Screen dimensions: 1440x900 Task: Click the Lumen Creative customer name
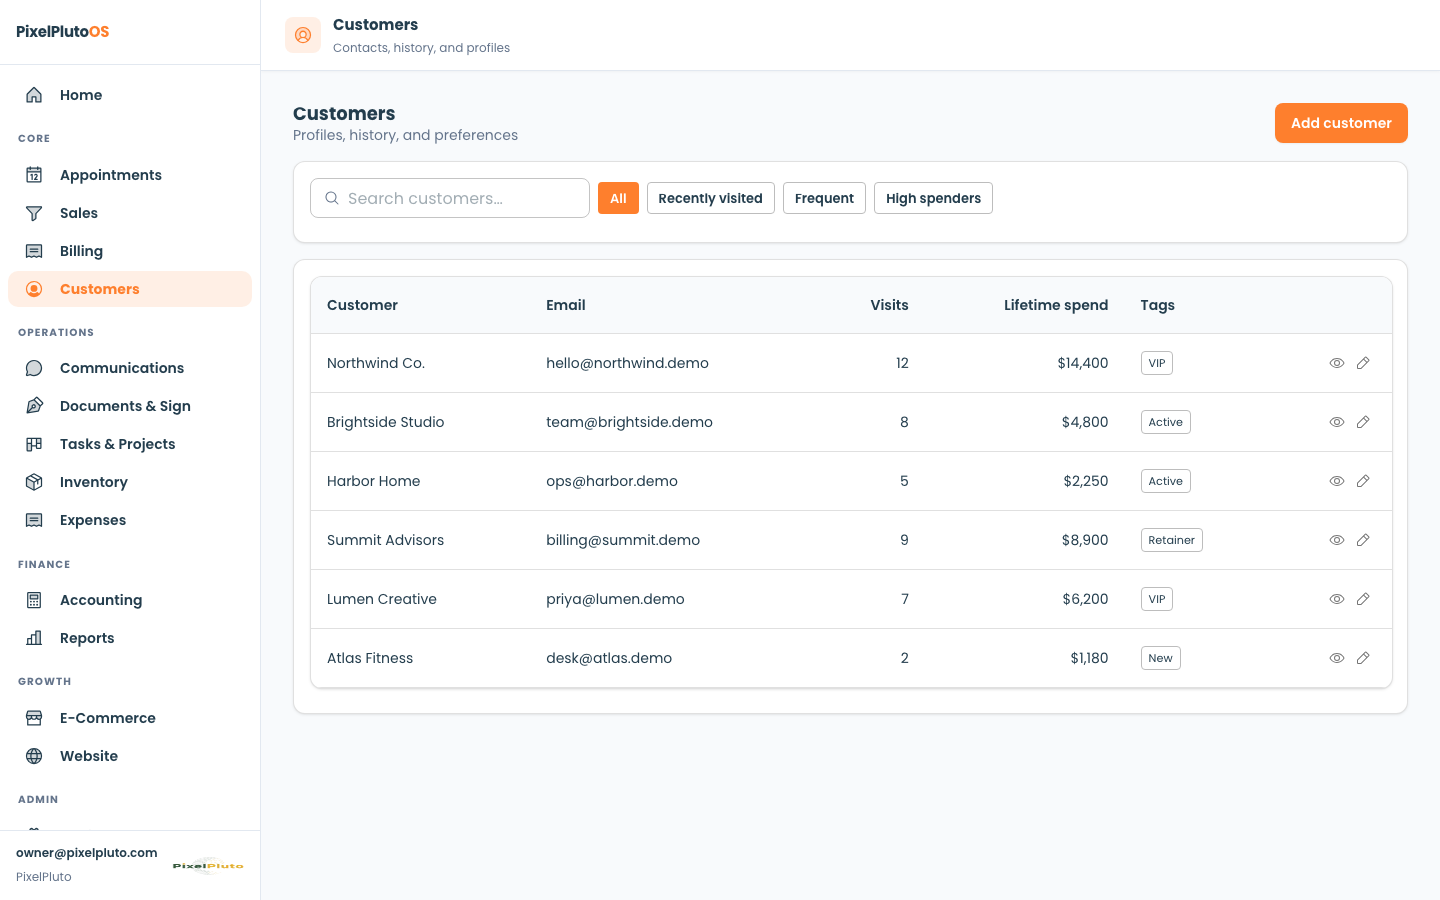tap(382, 599)
